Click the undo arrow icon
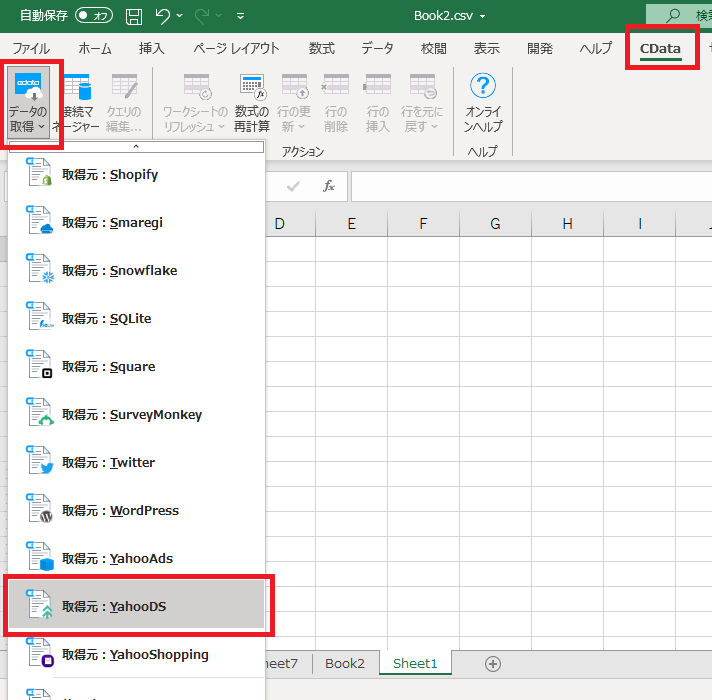712x700 pixels. coord(162,16)
